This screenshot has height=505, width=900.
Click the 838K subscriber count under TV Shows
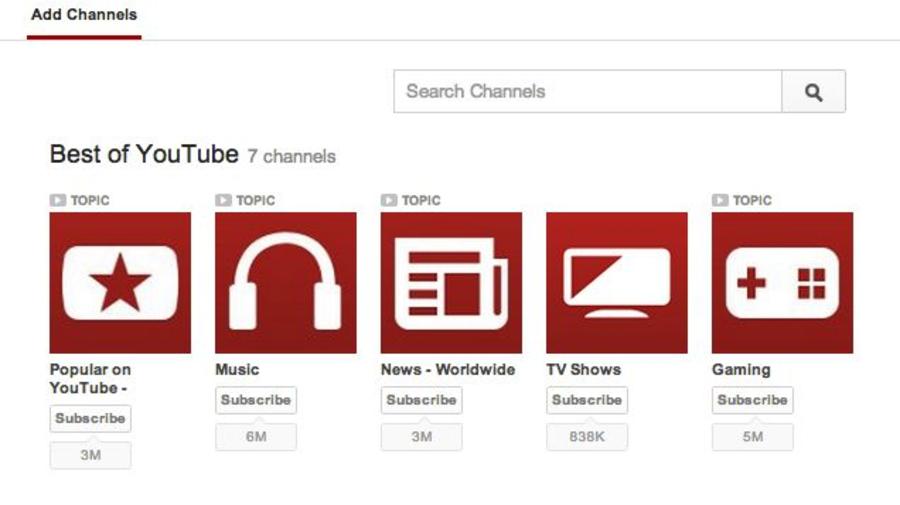[x=587, y=437]
